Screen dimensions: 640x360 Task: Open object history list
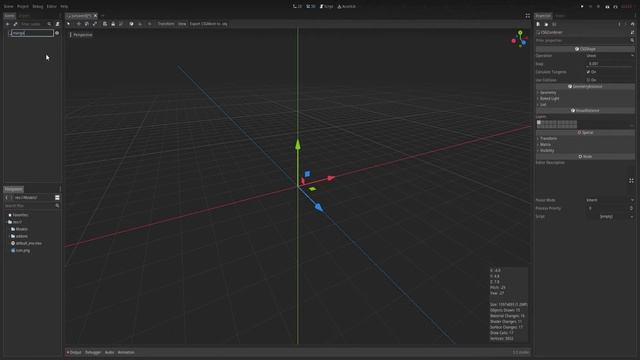click(x=632, y=24)
